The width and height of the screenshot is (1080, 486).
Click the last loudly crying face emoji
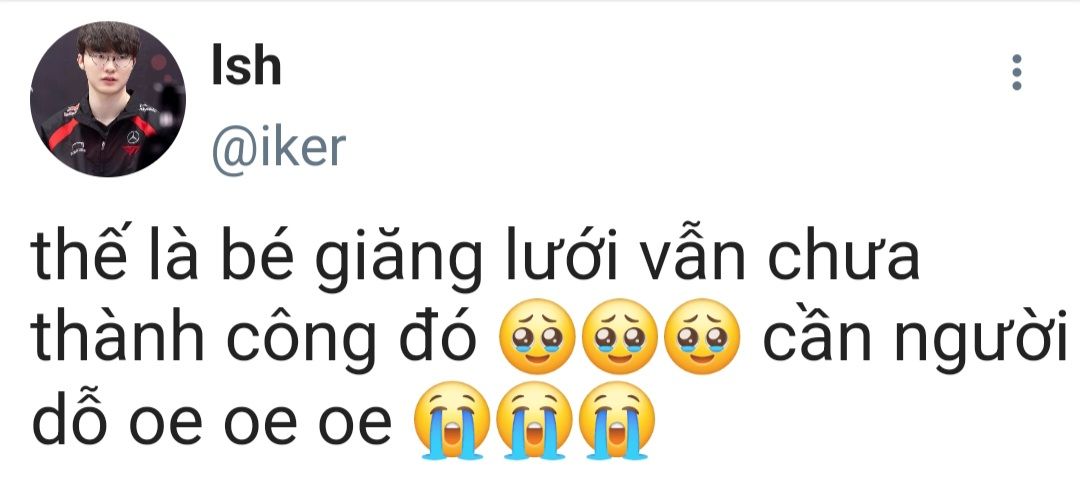pos(617,420)
